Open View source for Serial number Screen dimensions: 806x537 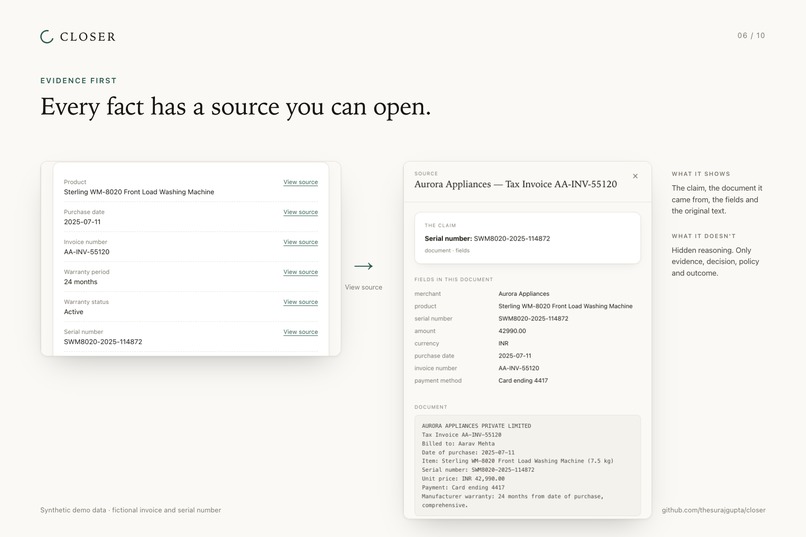[x=301, y=332]
